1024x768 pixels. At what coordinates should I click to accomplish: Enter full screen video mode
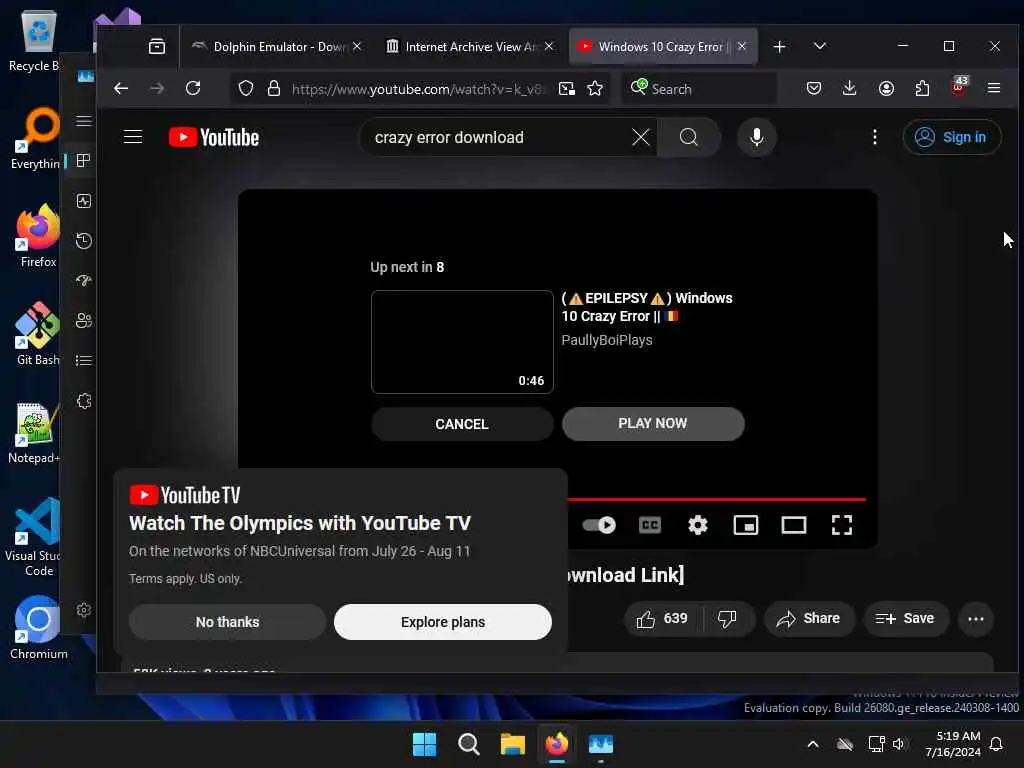click(842, 525)
